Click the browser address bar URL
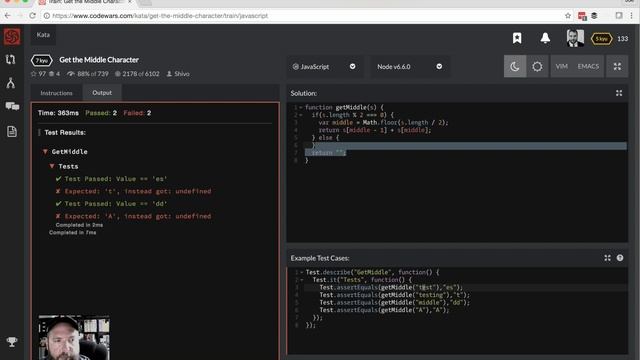 click(160, 16)
